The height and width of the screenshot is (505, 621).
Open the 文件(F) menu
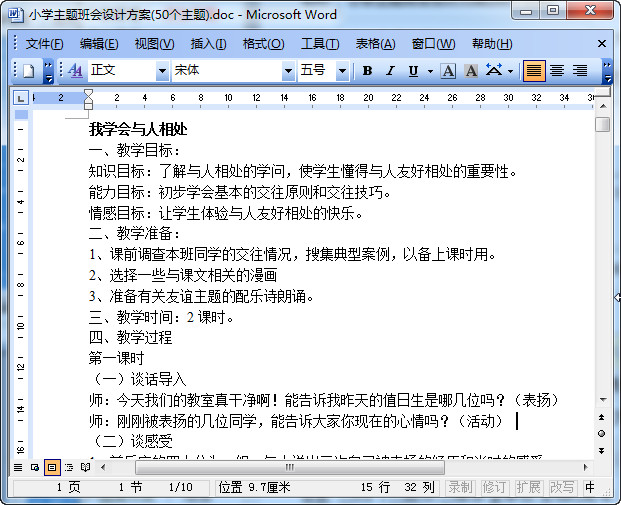[x=44, y=44]
